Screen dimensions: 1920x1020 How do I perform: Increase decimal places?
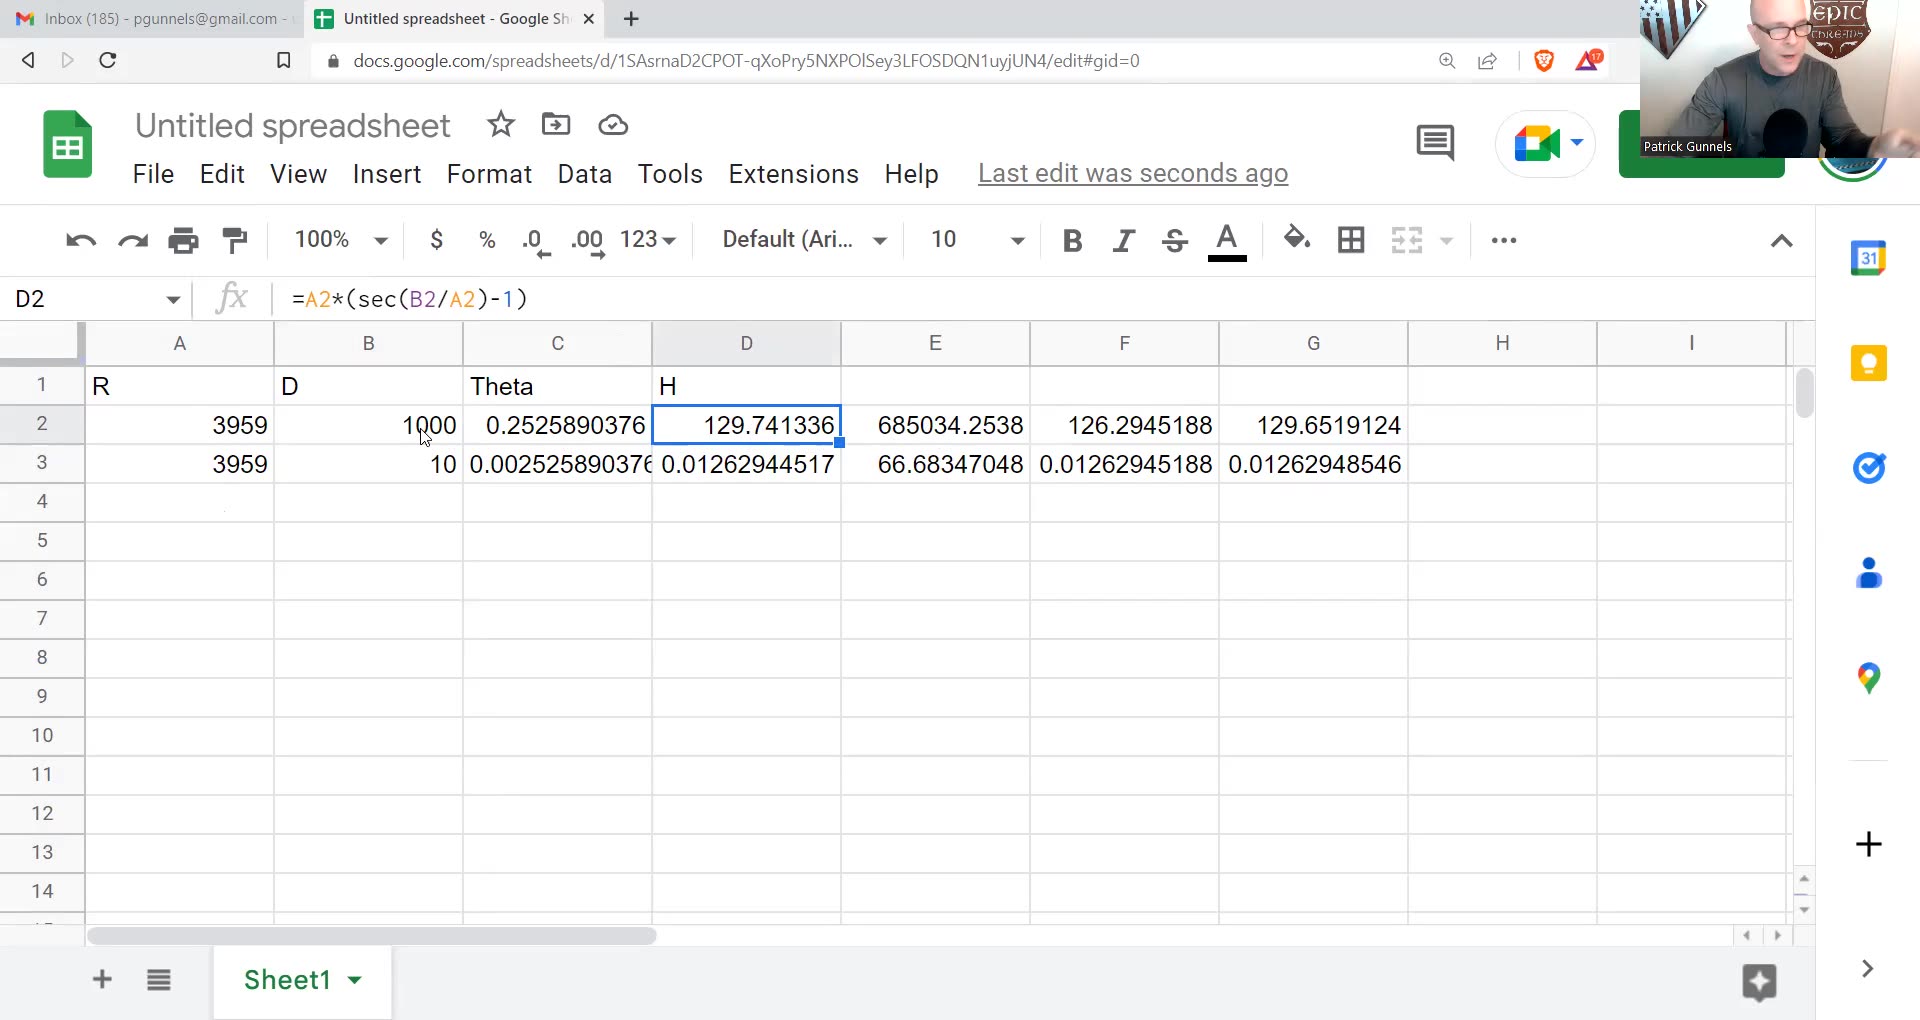588,242
